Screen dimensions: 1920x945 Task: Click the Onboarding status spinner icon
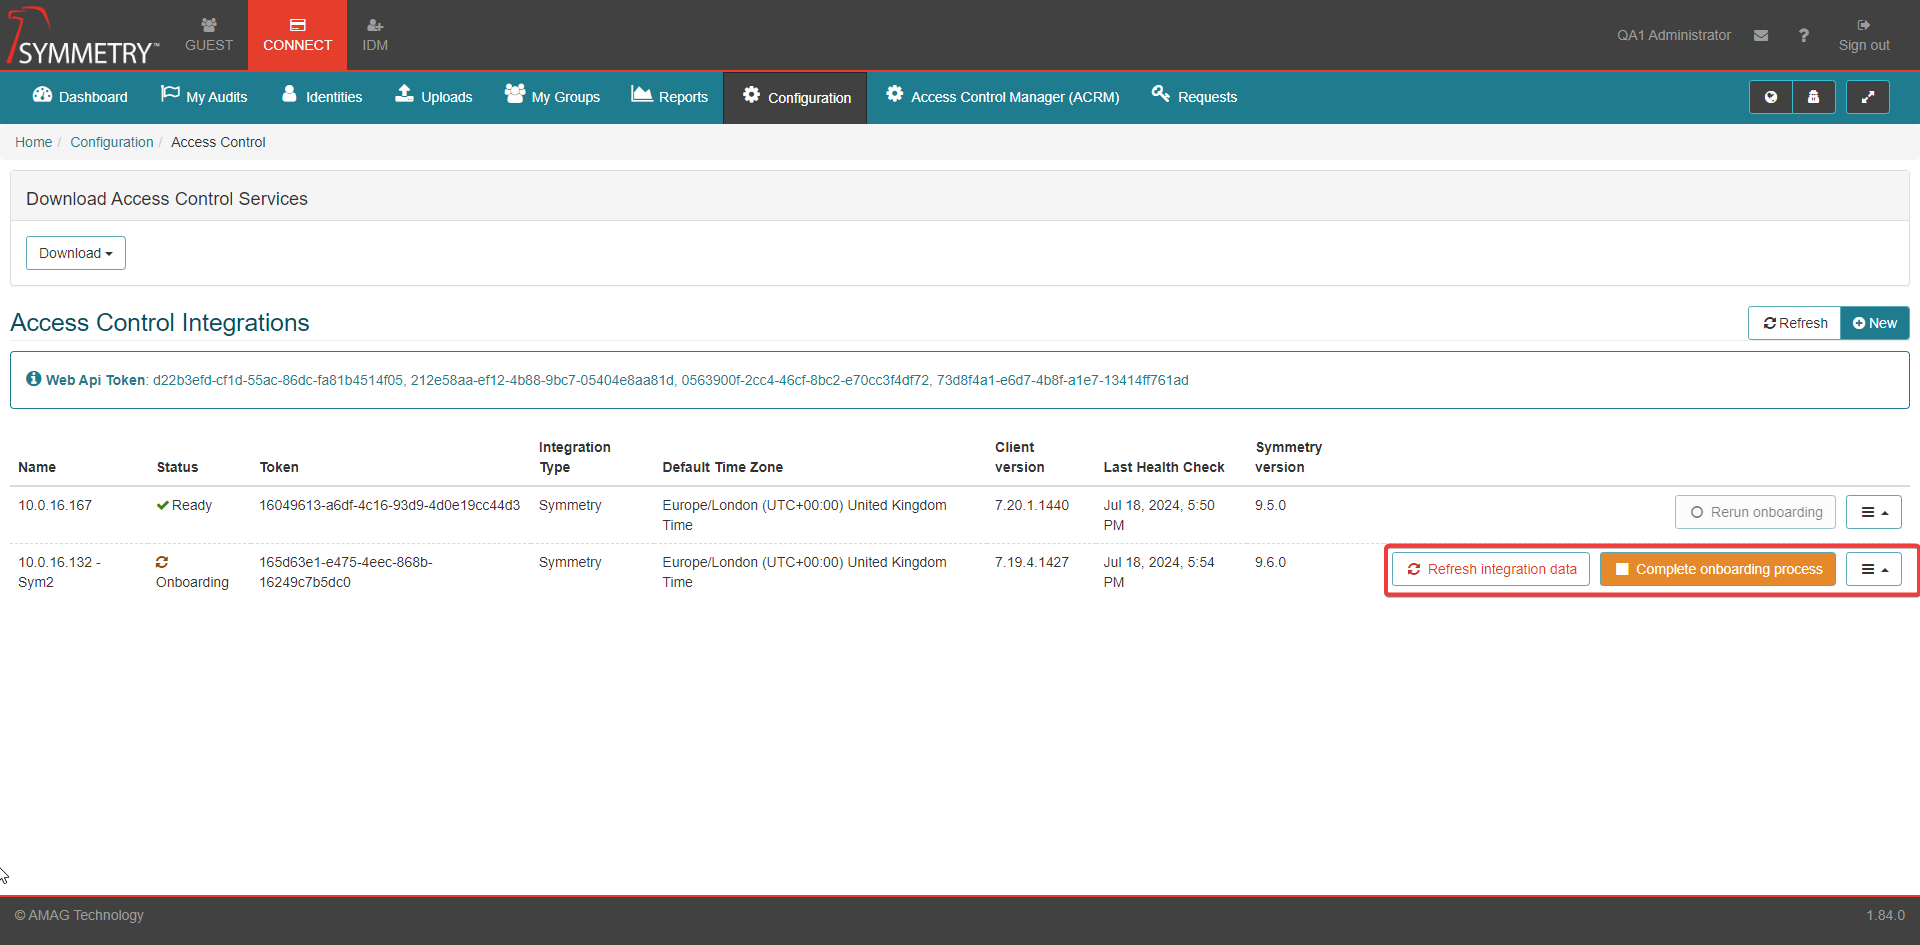point(162,562)
